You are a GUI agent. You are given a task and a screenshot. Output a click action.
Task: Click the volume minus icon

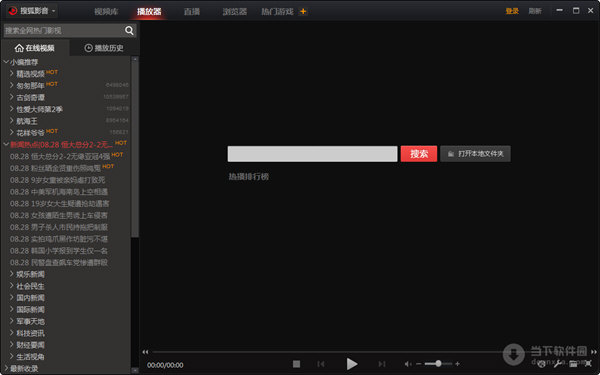click(x=419, y=364)
